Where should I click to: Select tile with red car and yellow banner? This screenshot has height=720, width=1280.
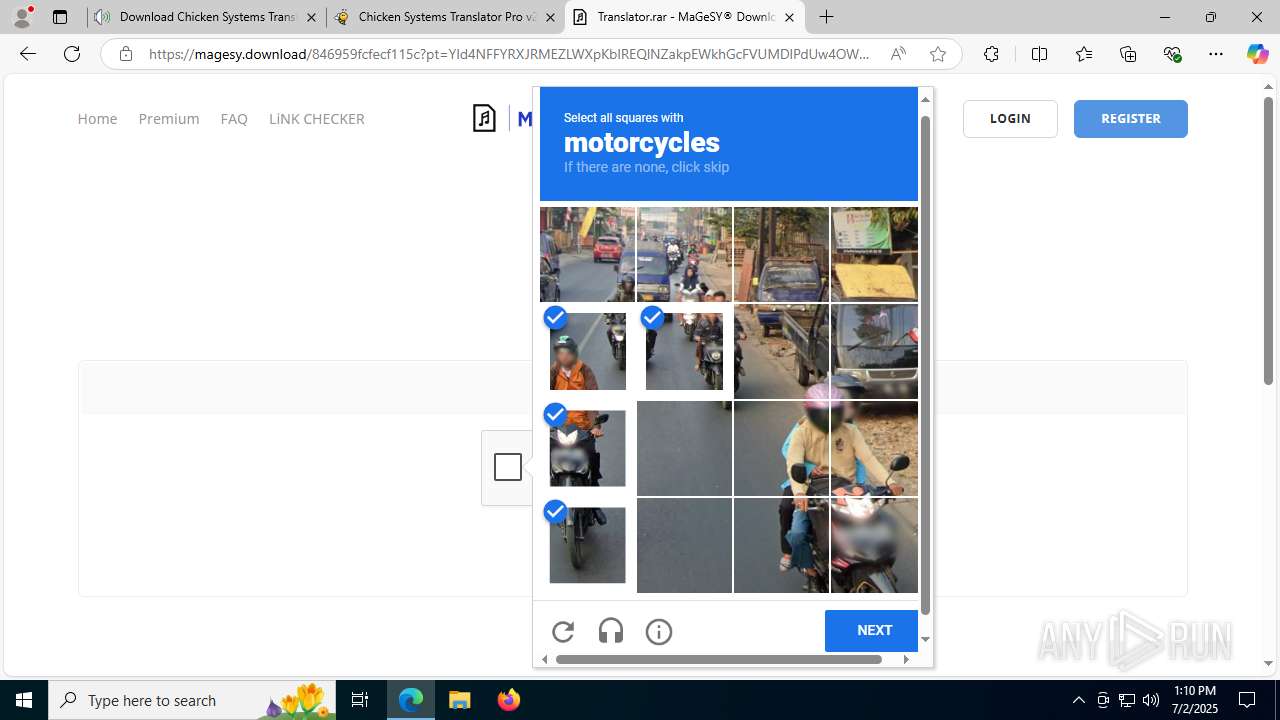click(x=587, y=254)
